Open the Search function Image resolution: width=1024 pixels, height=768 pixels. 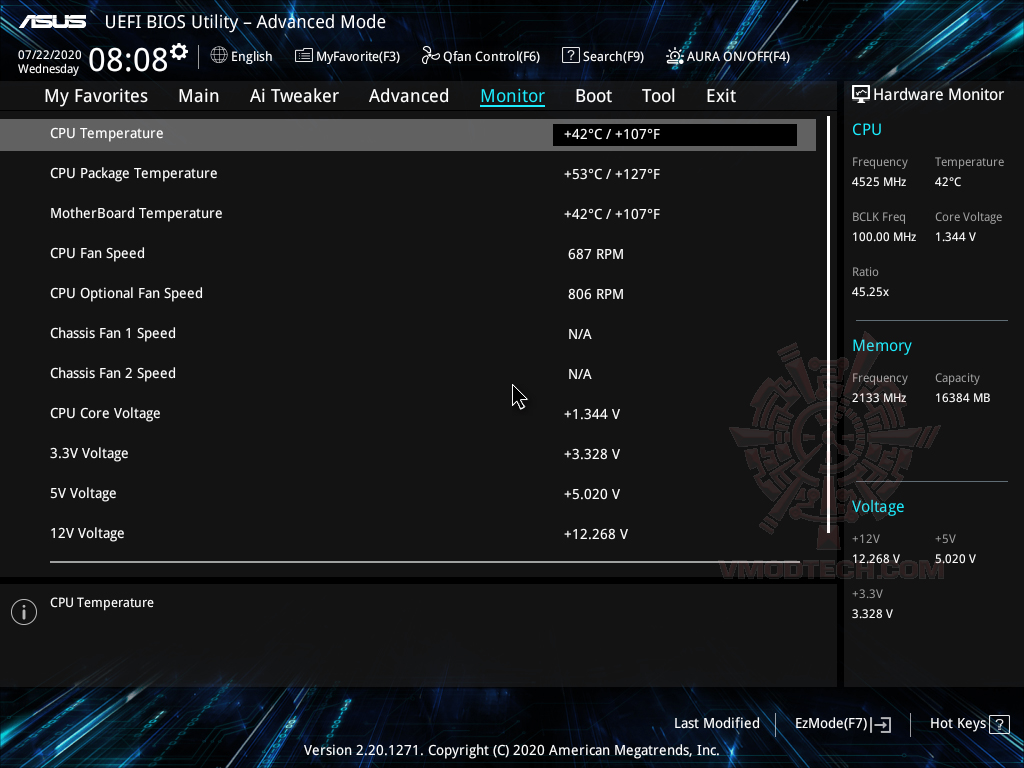[x=603, y=56]
